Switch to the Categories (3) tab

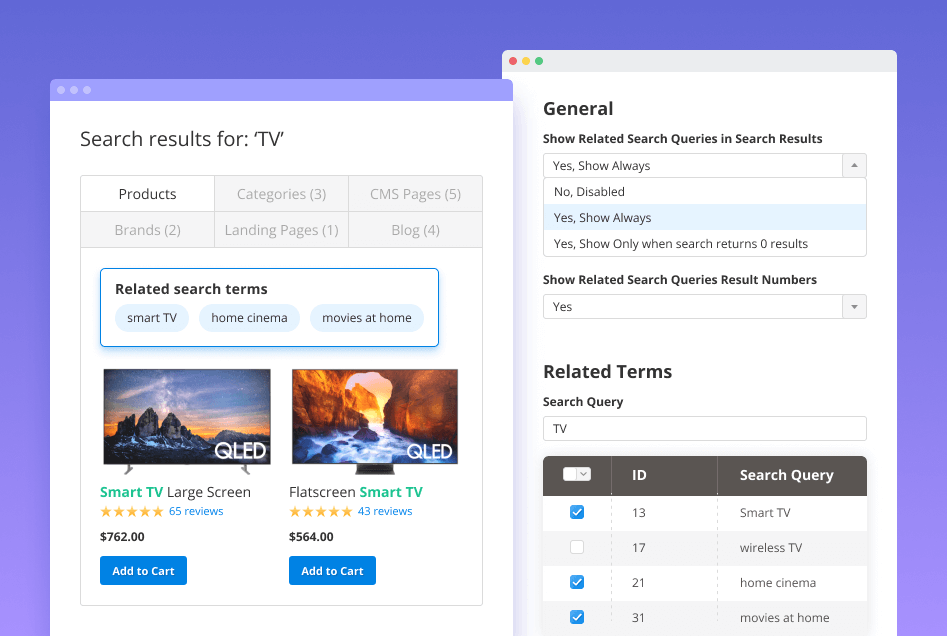281,194
